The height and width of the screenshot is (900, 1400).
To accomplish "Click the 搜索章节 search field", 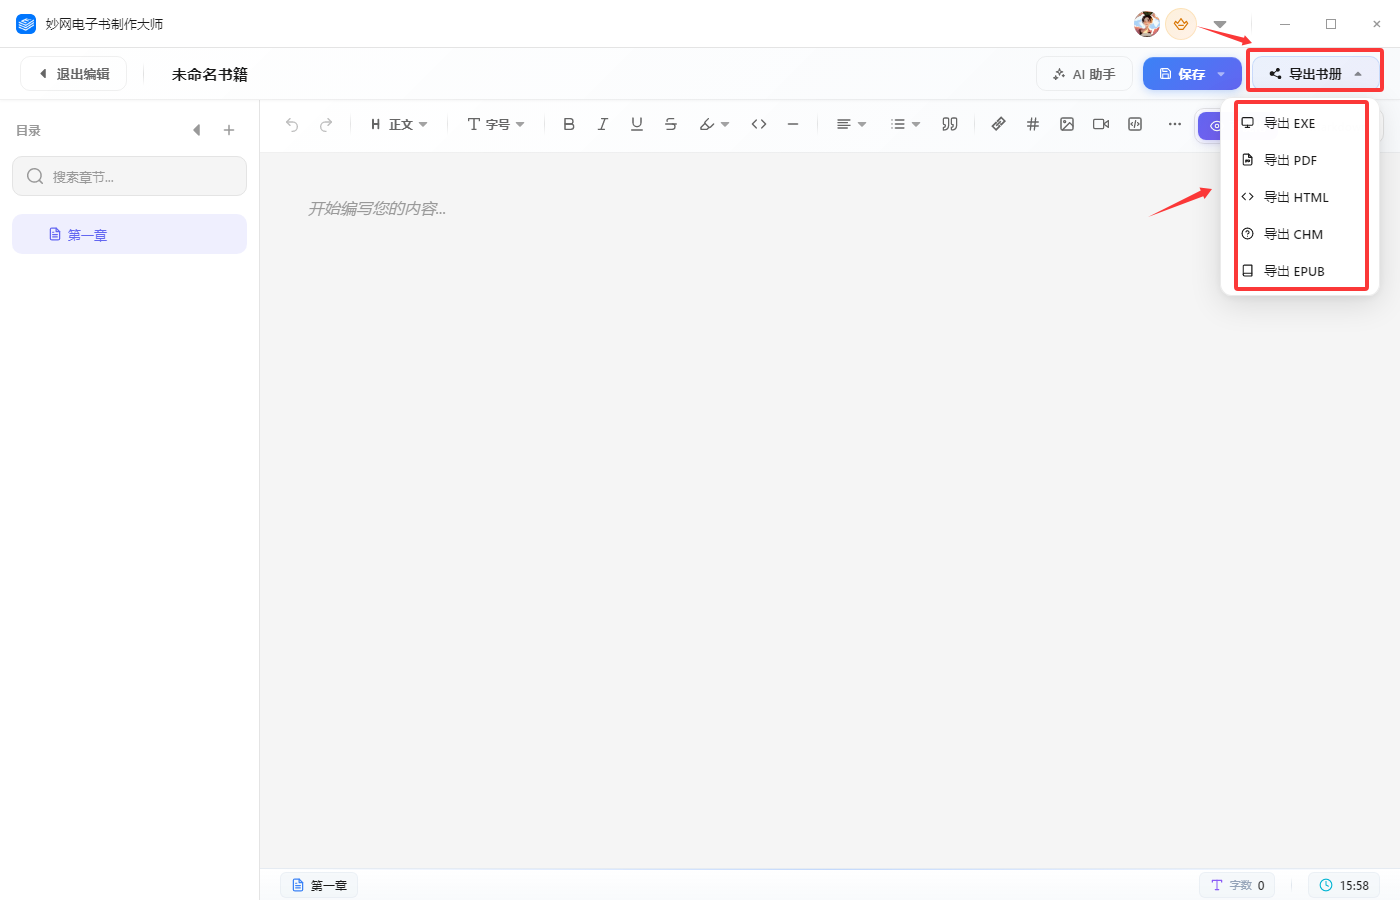I will click(x=130, y=177).
